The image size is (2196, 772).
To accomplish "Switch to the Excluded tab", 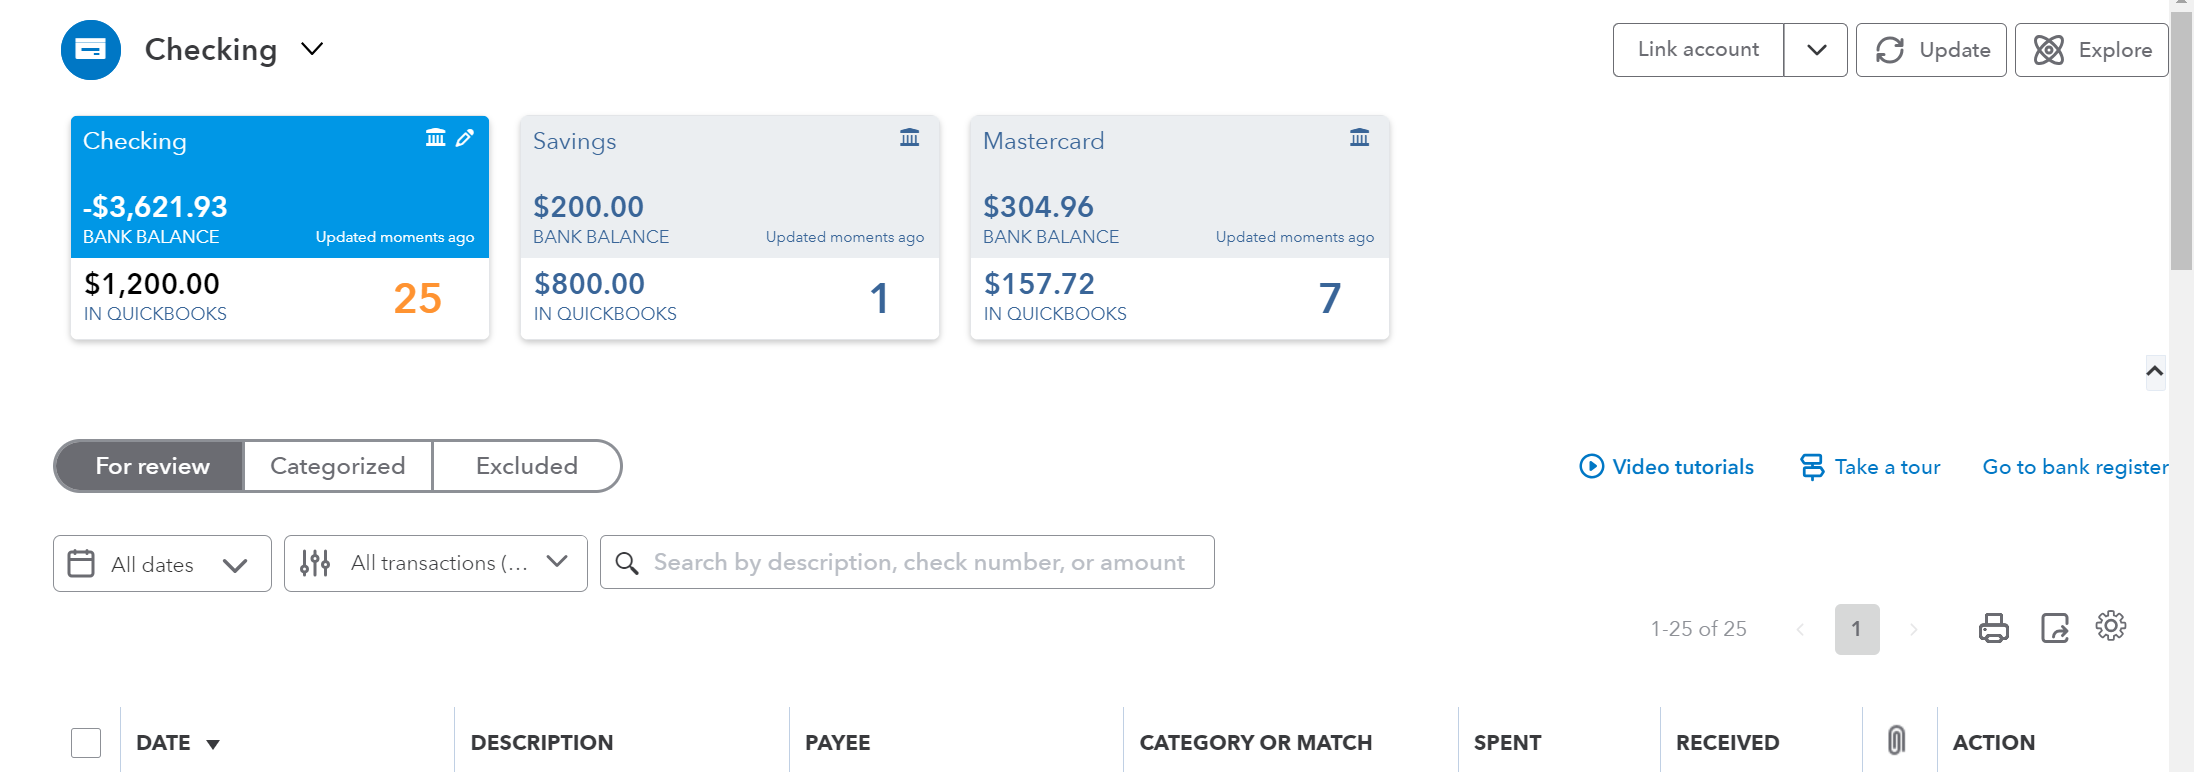I will pos(526,466).
